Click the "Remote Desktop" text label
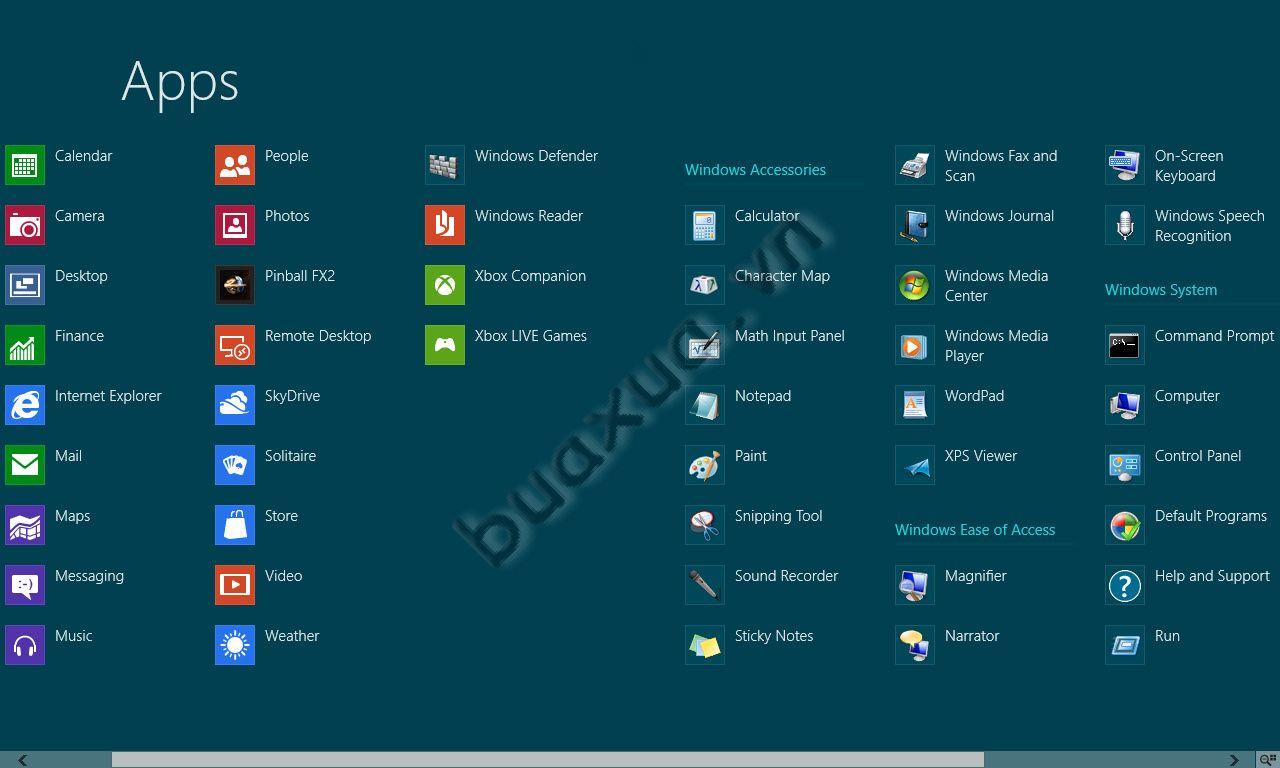 318,336
